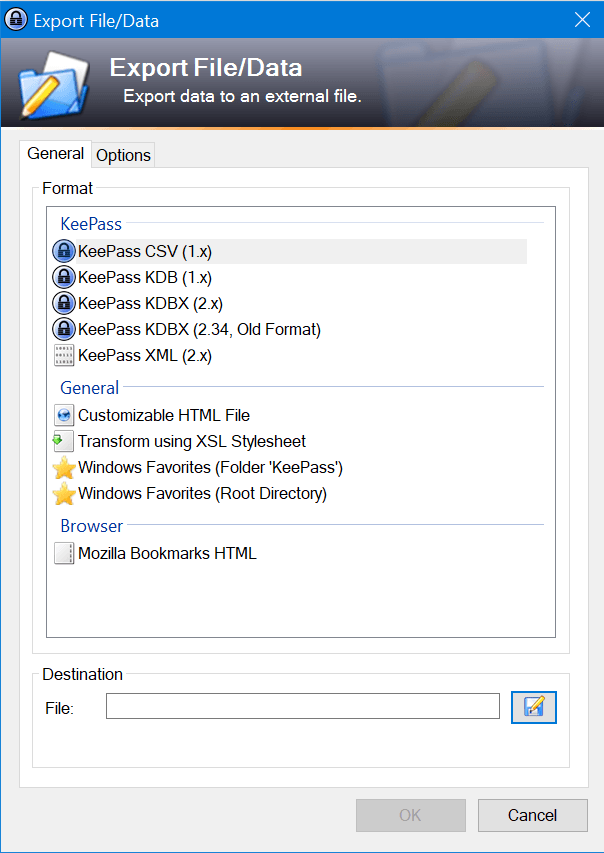
Task: Choose the star icon for Root Directory favorites
Action: pos(64,493)
